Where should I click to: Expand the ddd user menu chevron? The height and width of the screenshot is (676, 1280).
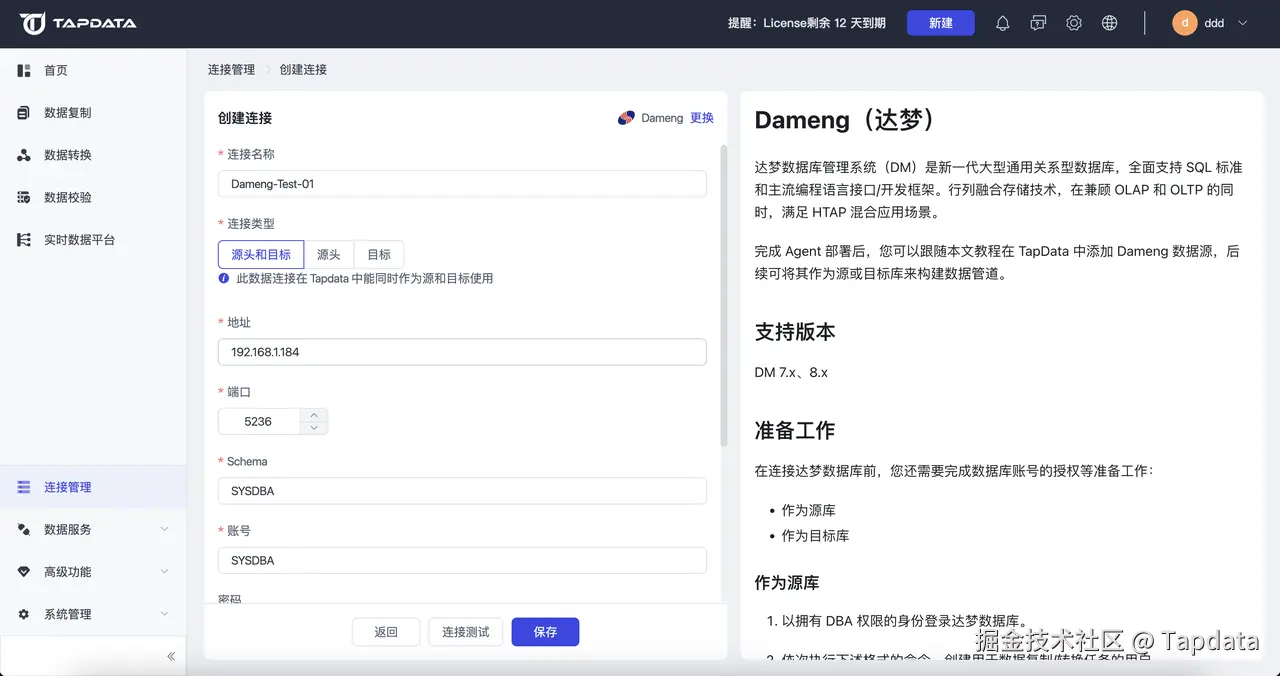click(x=1243, y=23)
